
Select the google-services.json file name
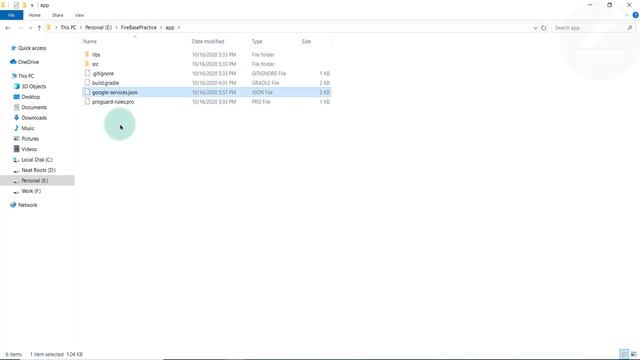pyautogui.click(x=115, y=92)
